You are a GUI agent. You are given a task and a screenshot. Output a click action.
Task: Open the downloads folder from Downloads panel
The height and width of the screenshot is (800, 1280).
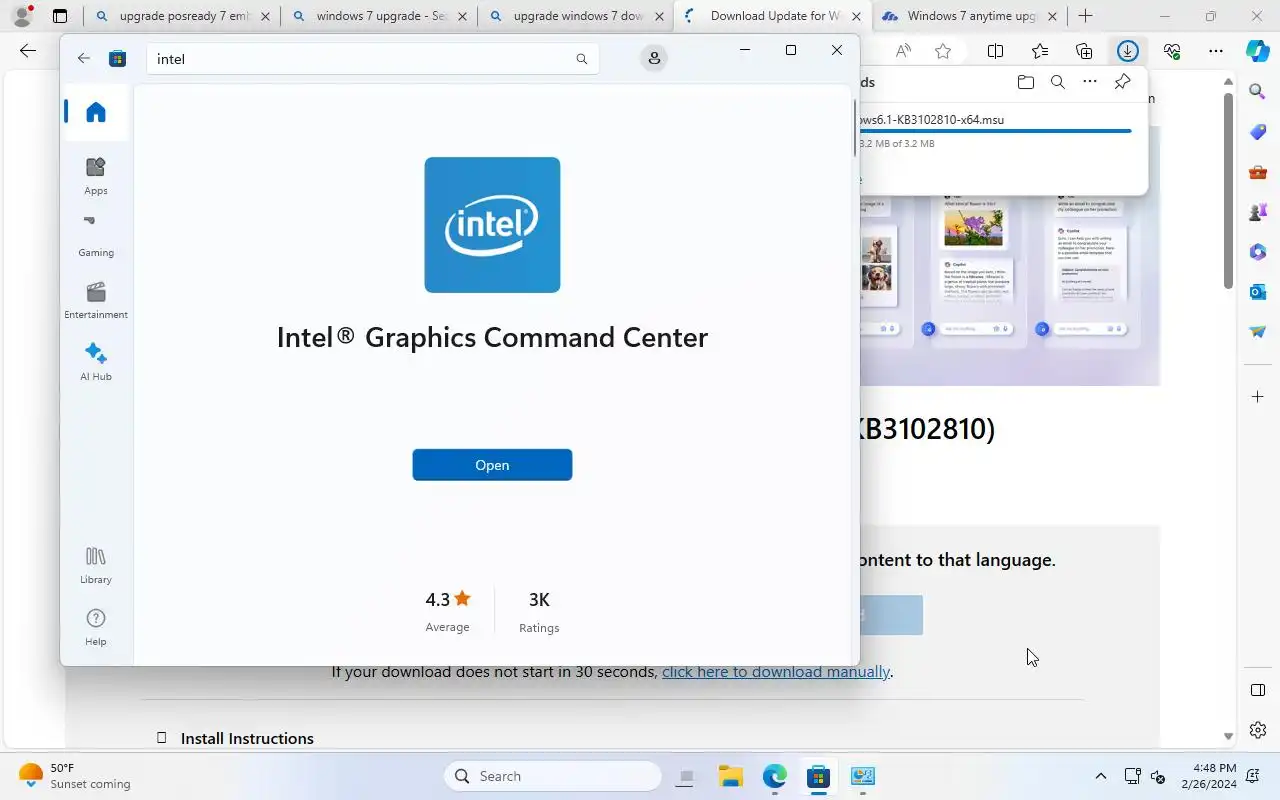click(x=1025, y=82)
